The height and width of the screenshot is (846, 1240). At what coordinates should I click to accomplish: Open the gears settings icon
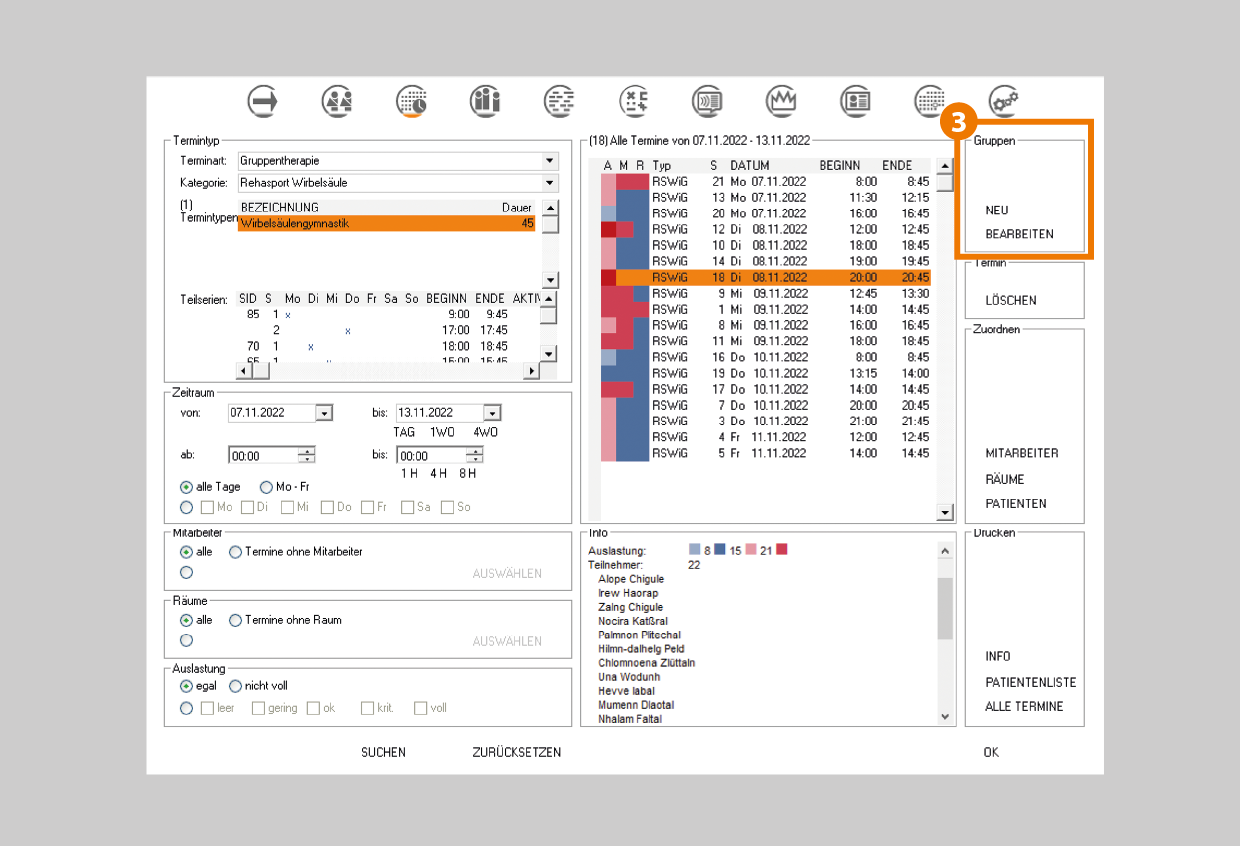pyautogui.click(x=1003, y=101)
